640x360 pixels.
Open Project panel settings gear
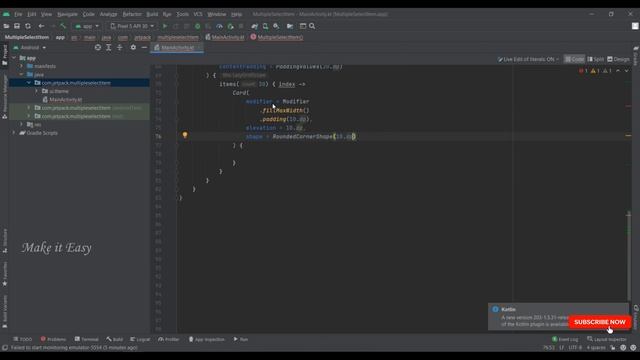[x=133, y=48]
